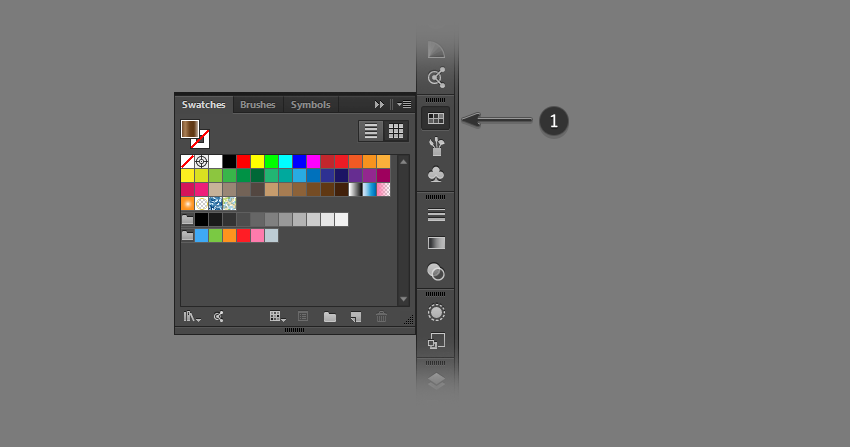
Task: Open the Stroke panel icon in dock
Action: point(436,214)
